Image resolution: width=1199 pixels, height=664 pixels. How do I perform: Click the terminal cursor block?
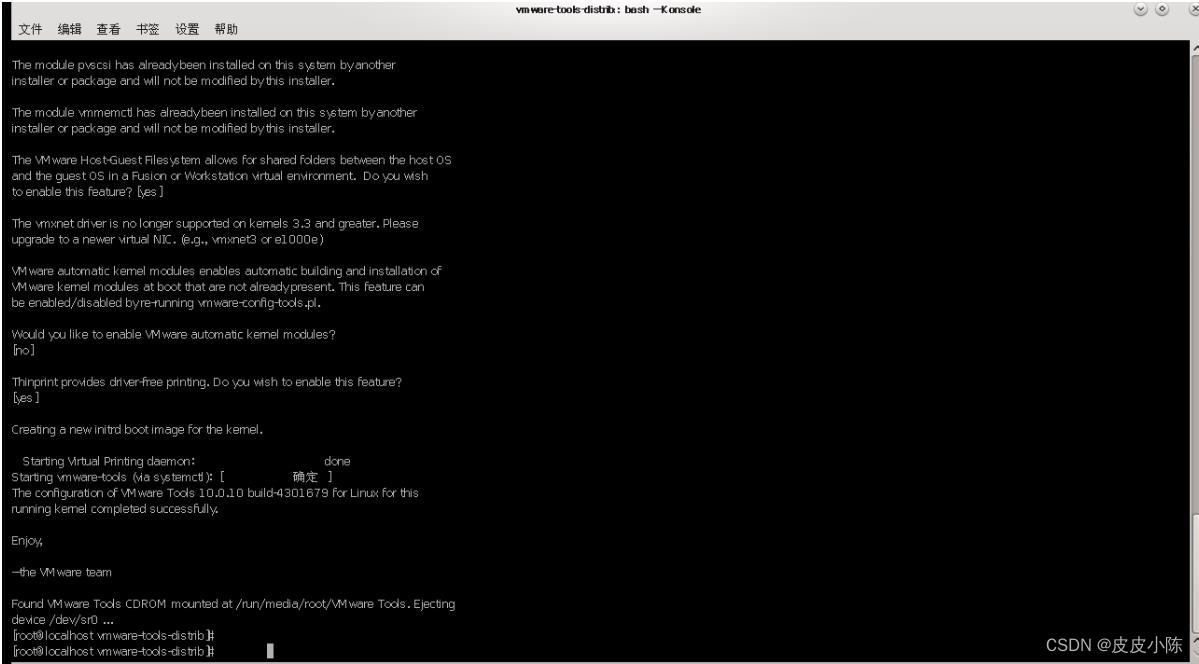click(x=270, y=651)
